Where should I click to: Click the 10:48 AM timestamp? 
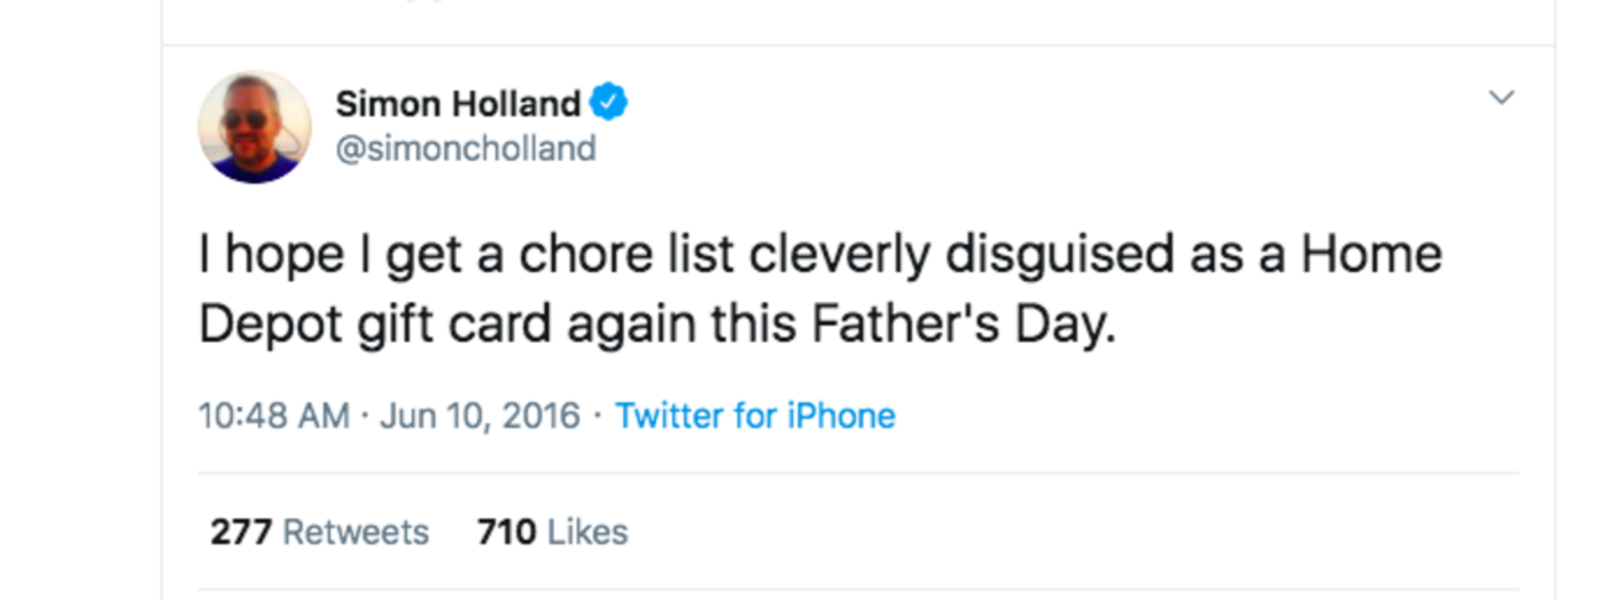pos(274,415)
